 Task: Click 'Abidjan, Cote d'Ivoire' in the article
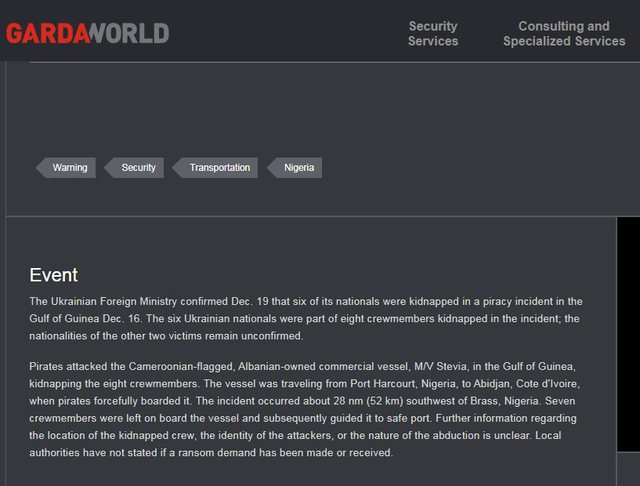tap(526, 384)
